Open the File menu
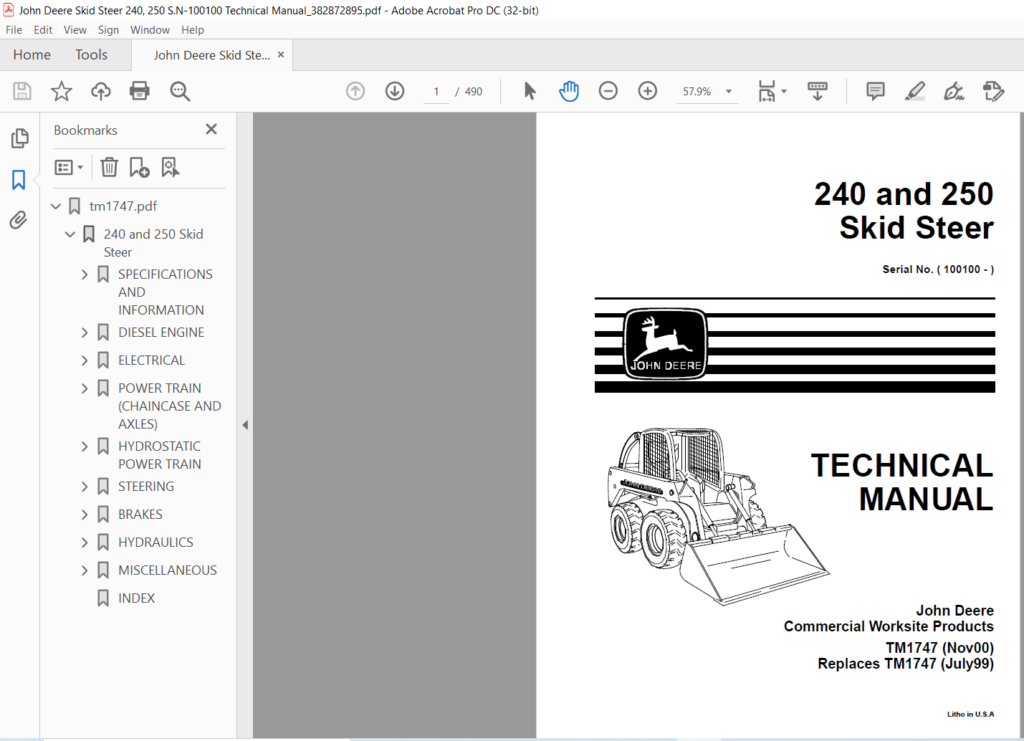This screenshot has height=741, width=1024. (x=14, y=30)
